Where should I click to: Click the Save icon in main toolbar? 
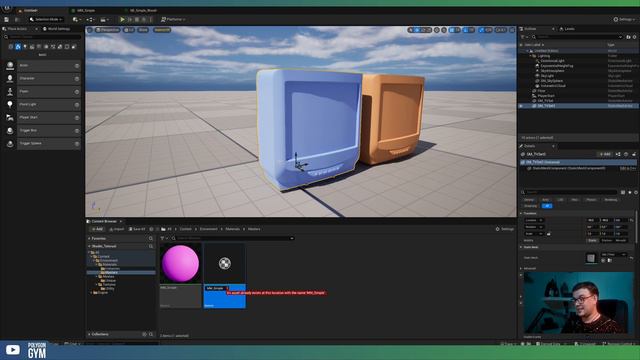(x=7, y=19)
